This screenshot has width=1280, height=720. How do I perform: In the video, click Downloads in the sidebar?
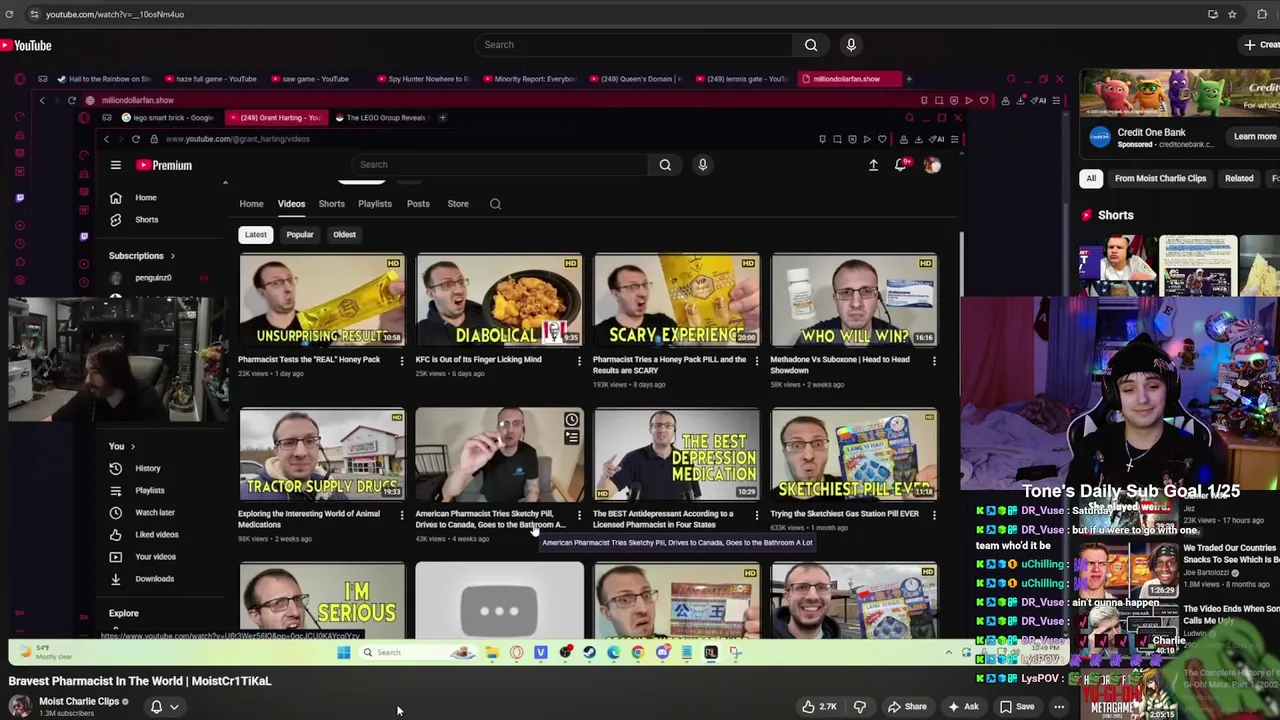tap(154, 578)
